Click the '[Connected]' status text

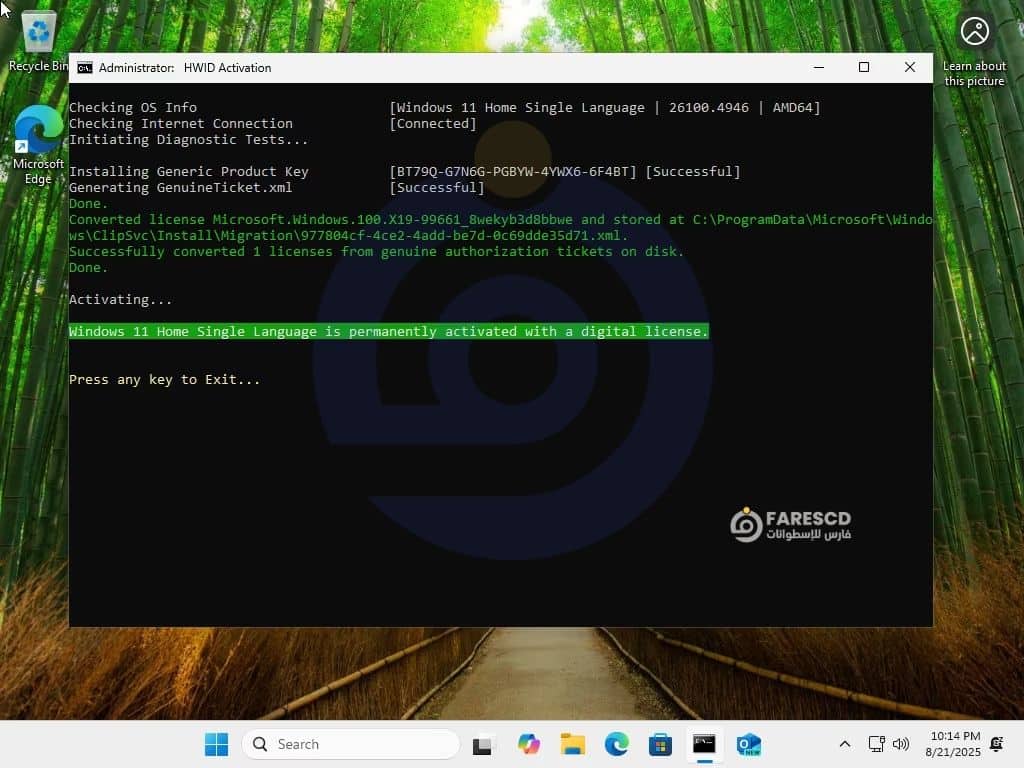pyautogui.click(x=433, y=123)
